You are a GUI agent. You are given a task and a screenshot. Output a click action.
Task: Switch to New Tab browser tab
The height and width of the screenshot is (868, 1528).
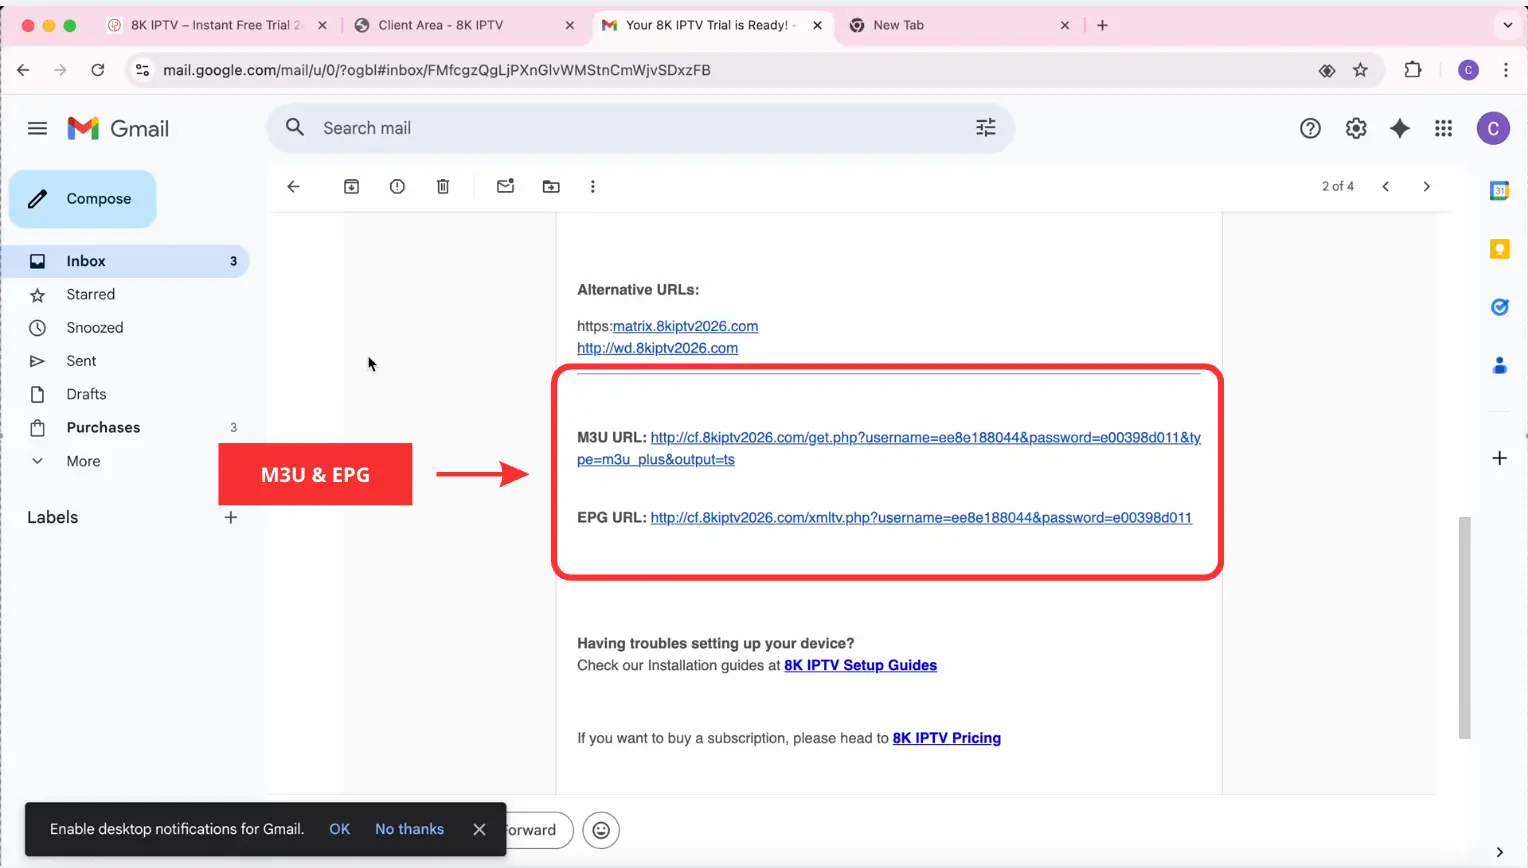coord(959,25)
